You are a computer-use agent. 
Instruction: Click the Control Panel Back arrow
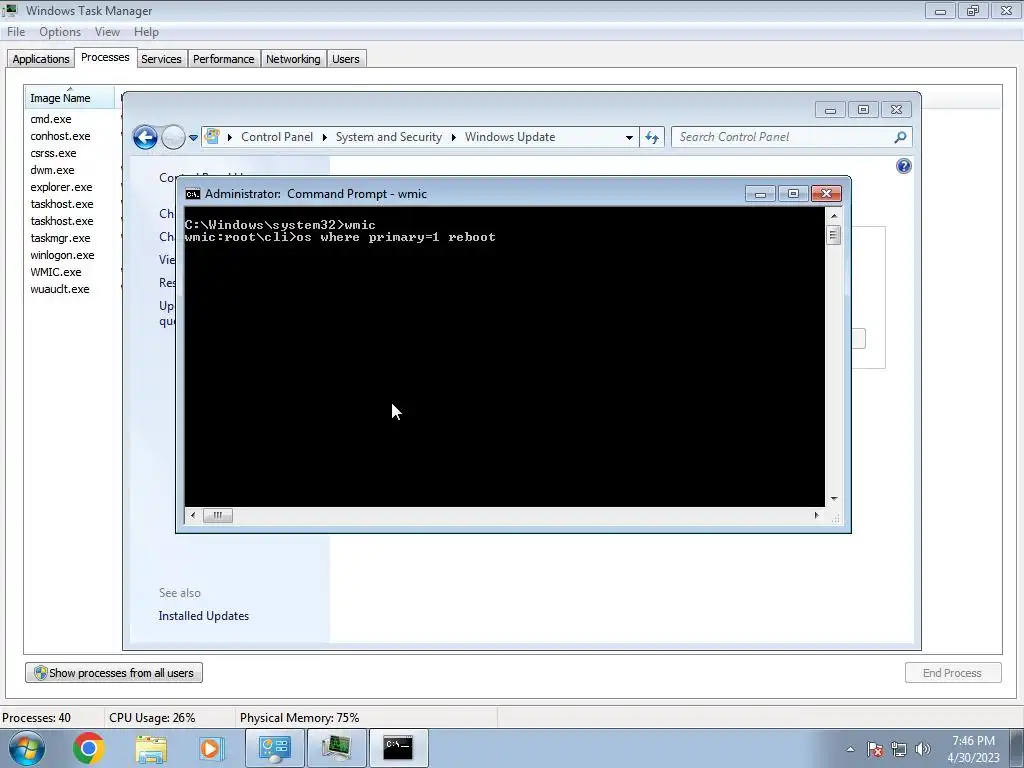tap(145, 137)
